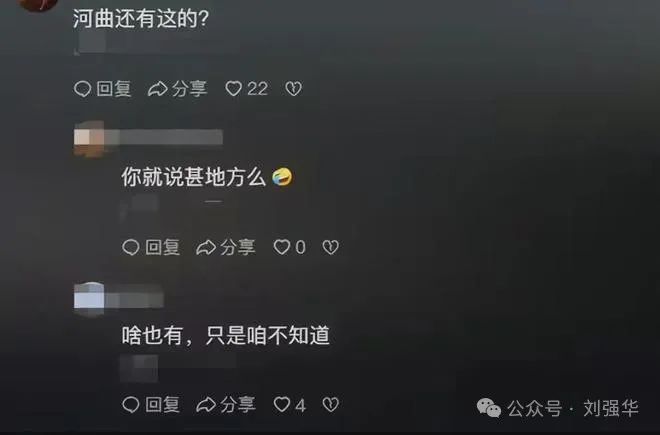This screenshot has width=660, height=435.
Task: Click share arrow icon under 你就说甚地方么 comment
Action: (206, 247)
